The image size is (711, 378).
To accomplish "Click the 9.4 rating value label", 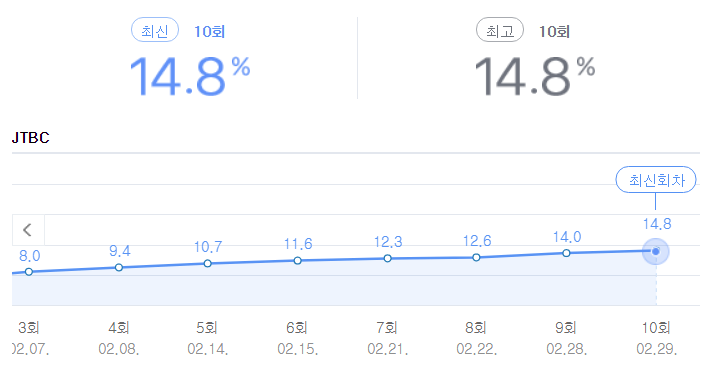I will pyautogui.click(x=120, y=251).
